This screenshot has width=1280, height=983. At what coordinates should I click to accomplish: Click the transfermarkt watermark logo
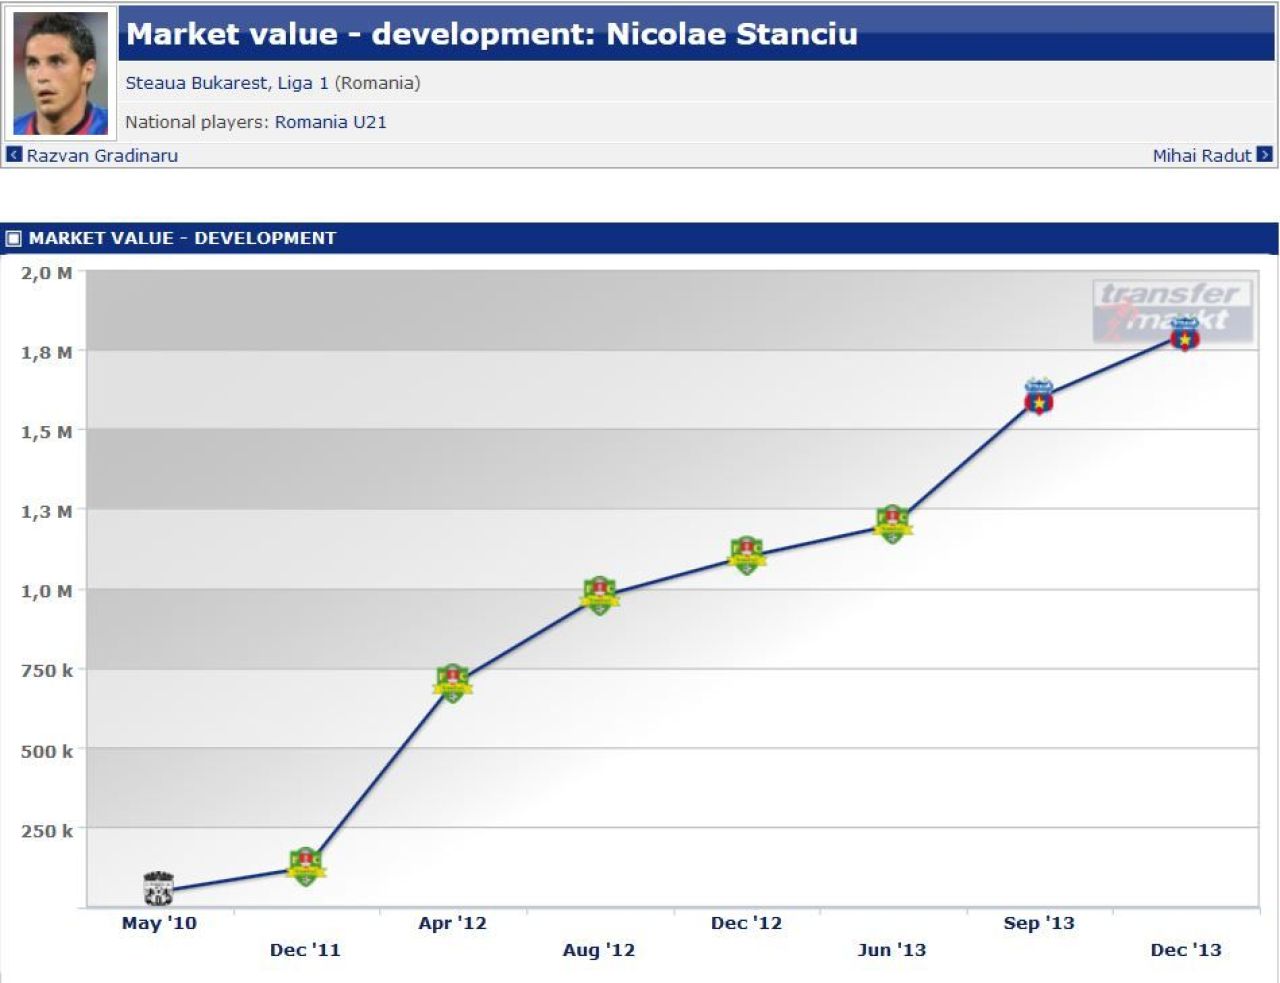click(x=1172, y=309)
